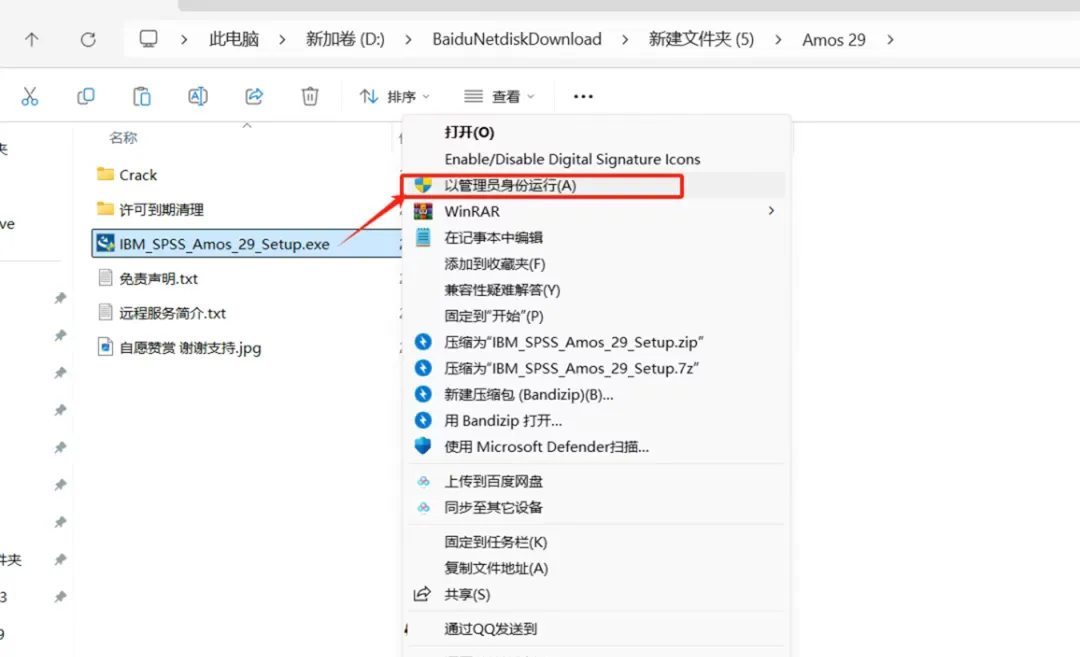Click the 许可到期清理 folder icon
The width and height of the screenshot is (1080, 657).
105,209
